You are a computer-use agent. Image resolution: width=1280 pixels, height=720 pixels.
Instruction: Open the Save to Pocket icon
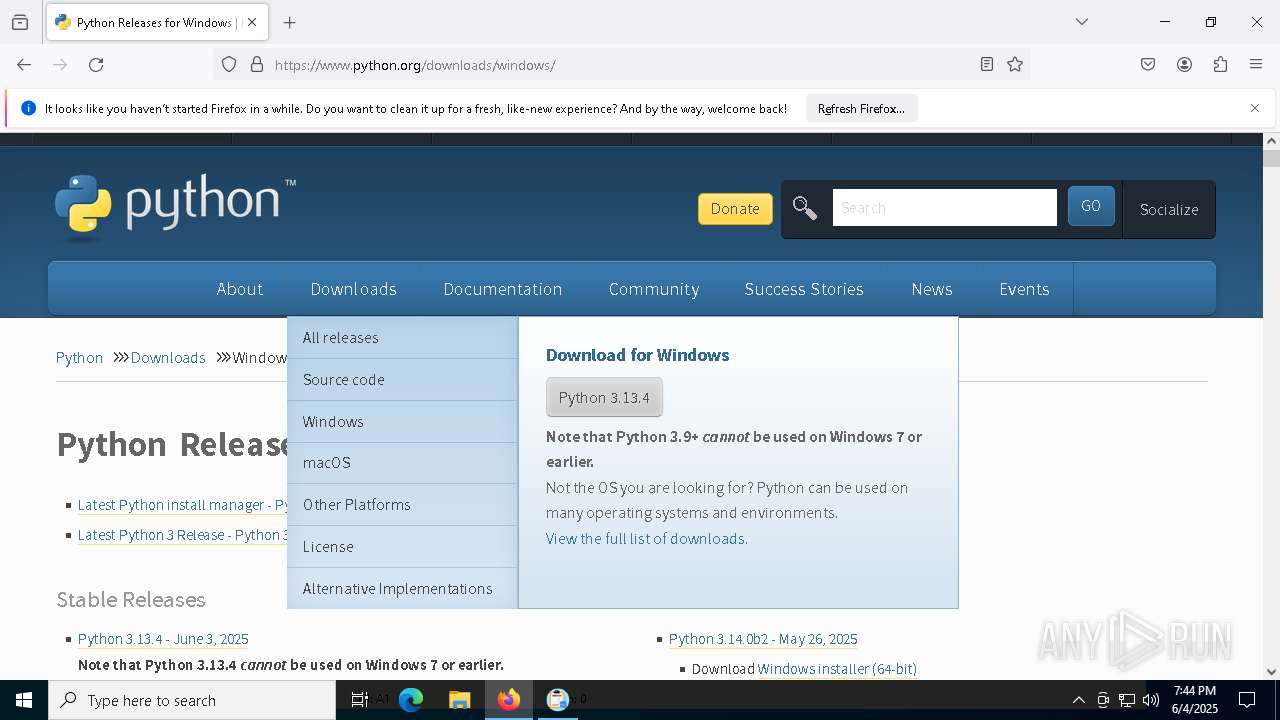tap(1148, 65)
